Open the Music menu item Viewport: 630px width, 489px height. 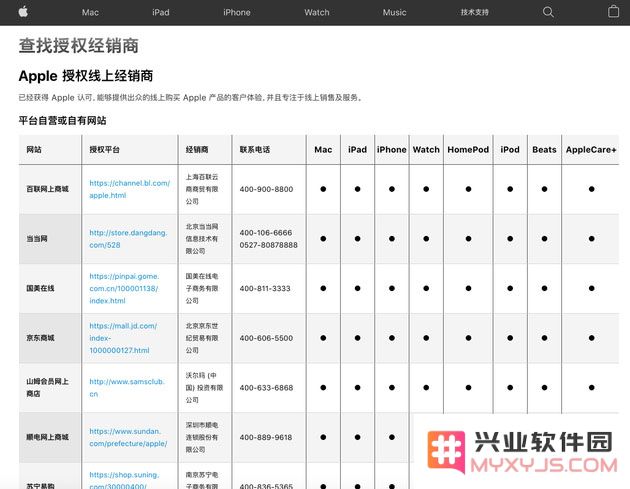tap(394, 12)
